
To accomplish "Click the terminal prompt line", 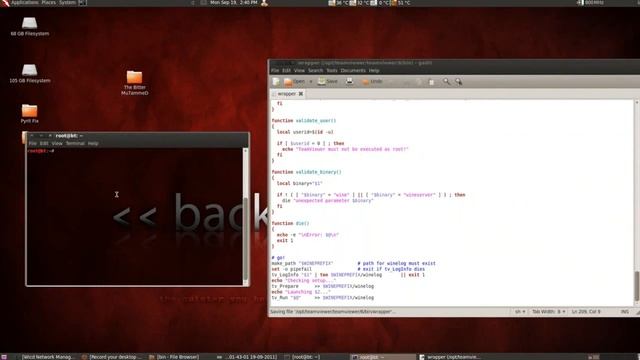I will pos(41,151).
